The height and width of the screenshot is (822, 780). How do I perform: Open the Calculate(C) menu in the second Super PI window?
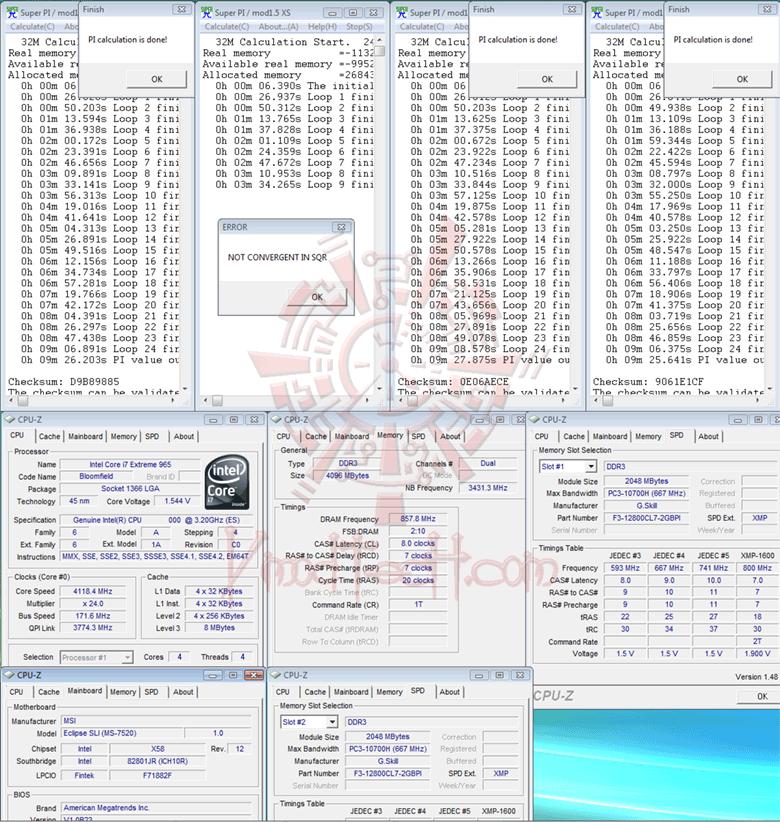click(226, 26)
